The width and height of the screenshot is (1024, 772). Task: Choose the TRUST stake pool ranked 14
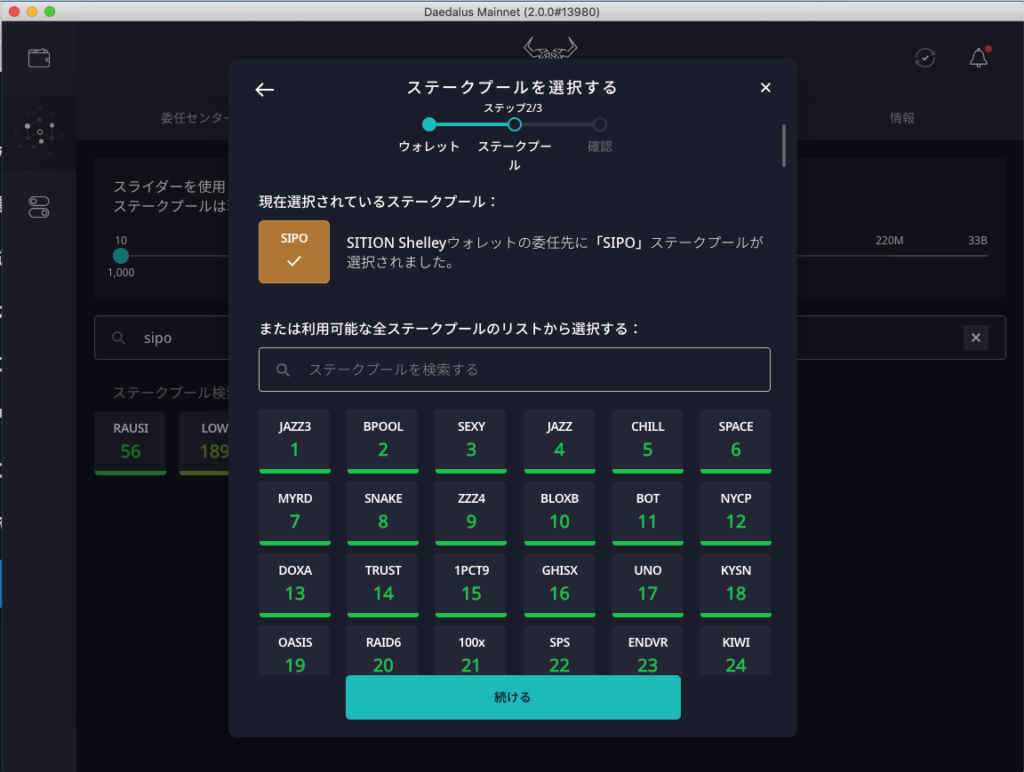pos(383,584)
